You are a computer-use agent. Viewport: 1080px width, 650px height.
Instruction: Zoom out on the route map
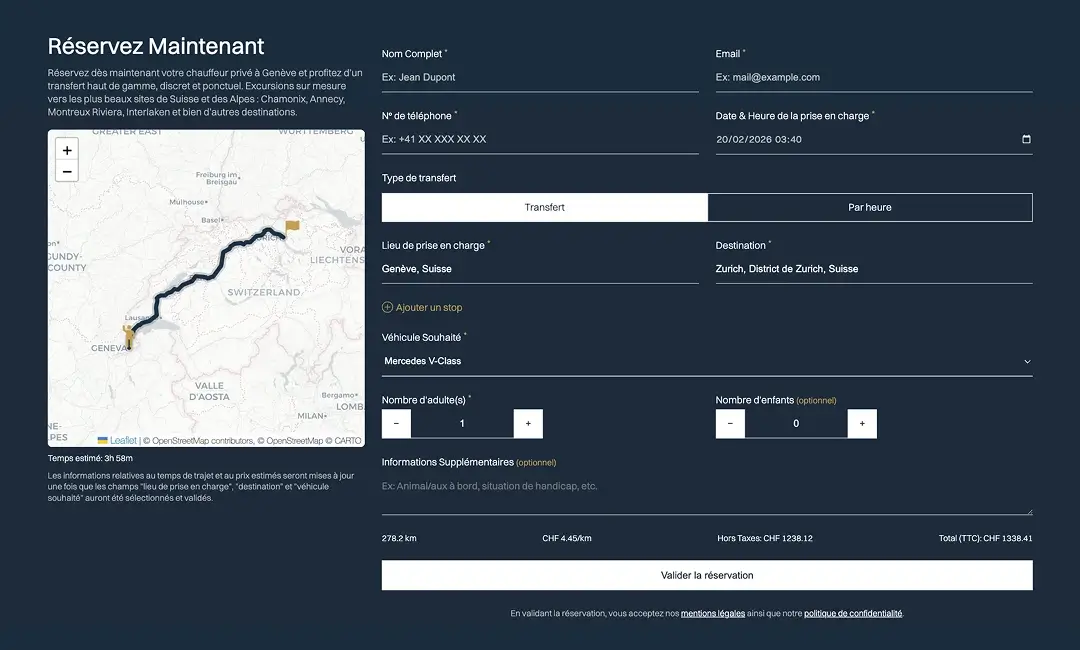(67, 171)
